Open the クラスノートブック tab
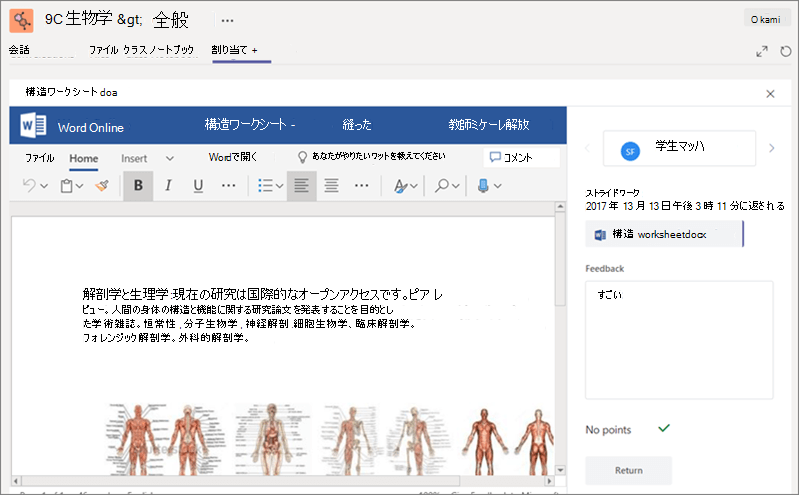799x495 pixels. coord(158,50)
